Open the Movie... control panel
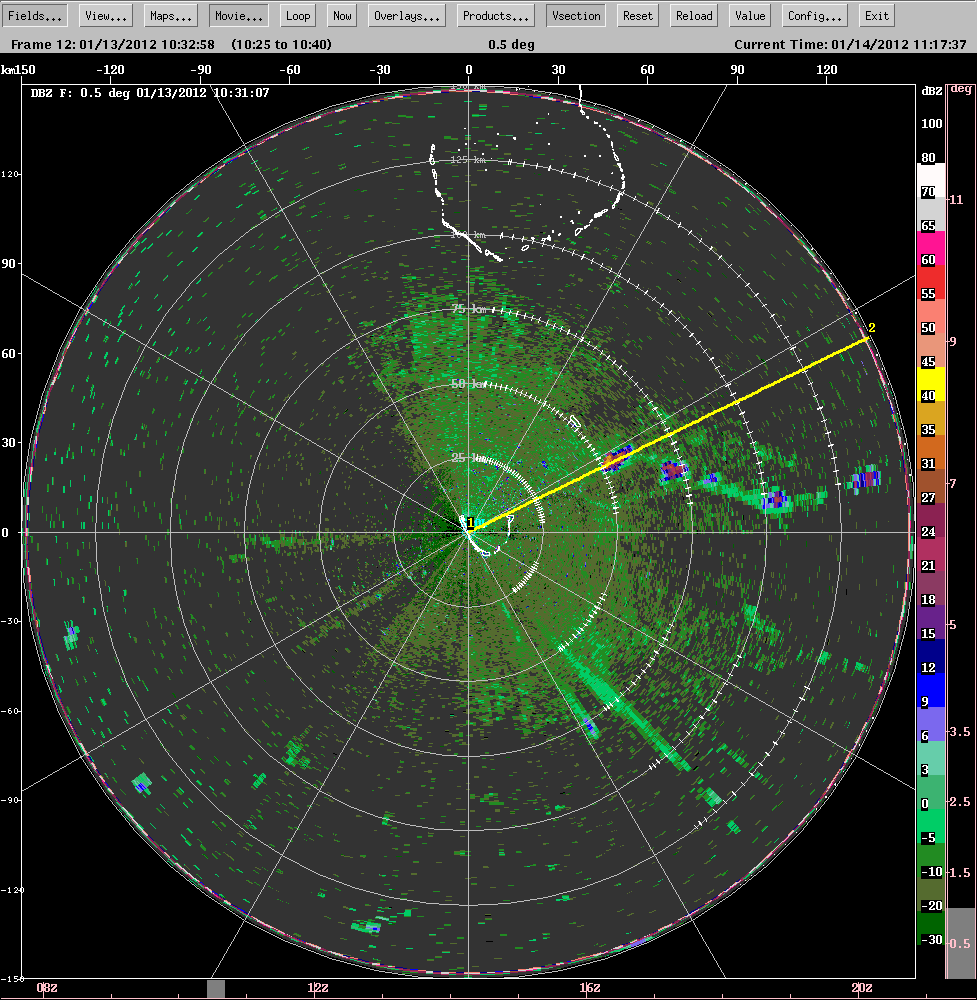Screen dimensions: 977x1000 point(239,16)
